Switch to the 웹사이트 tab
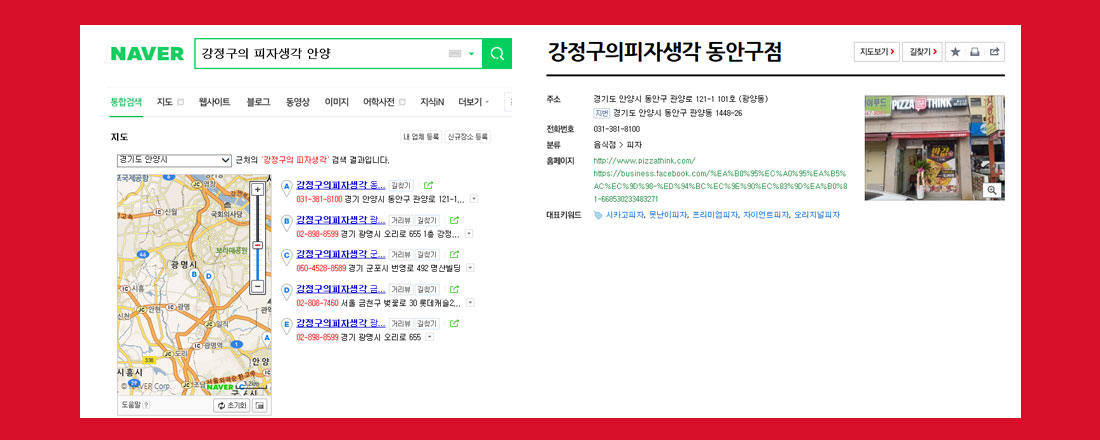 tap(214, 102)
